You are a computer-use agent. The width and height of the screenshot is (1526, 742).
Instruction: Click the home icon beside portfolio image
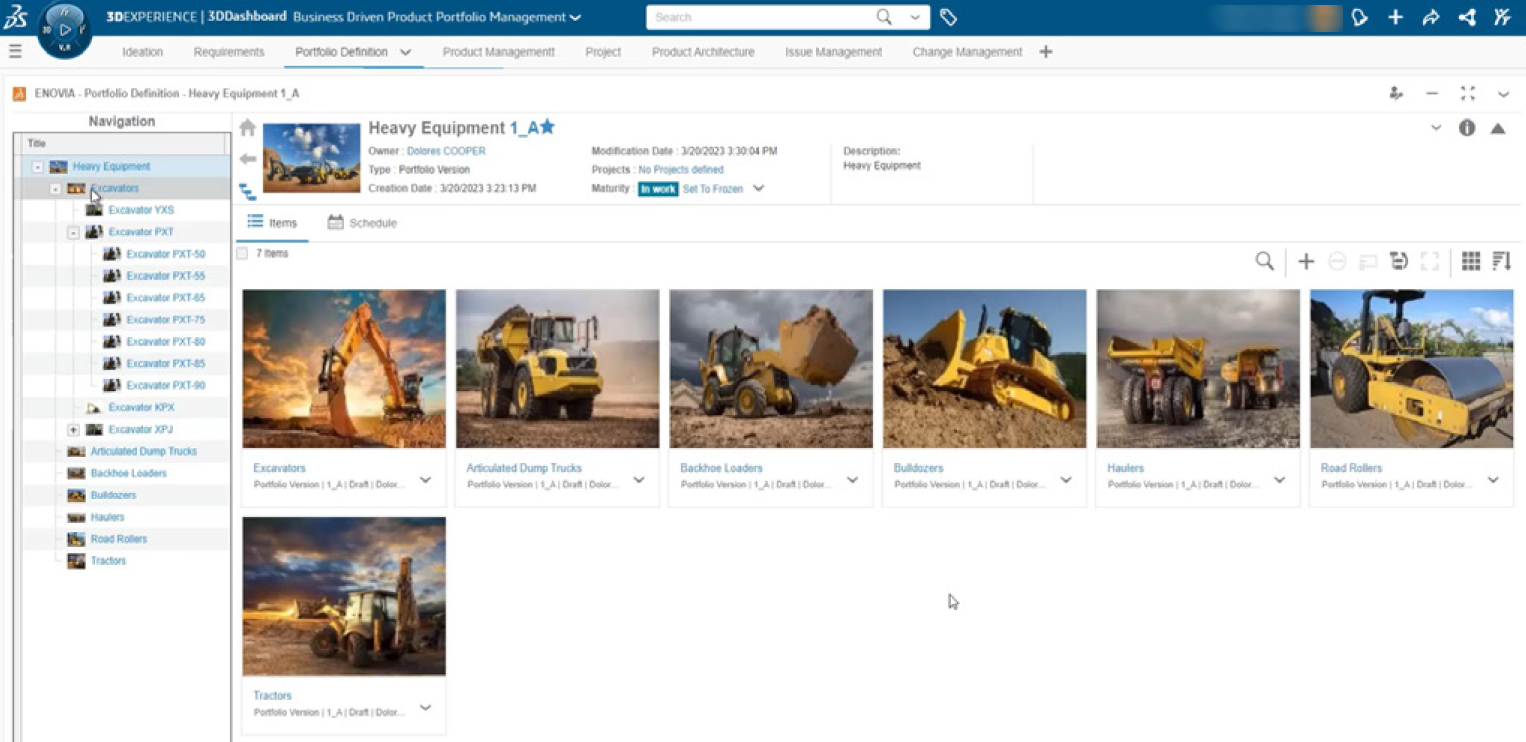(x=248, y=128)
